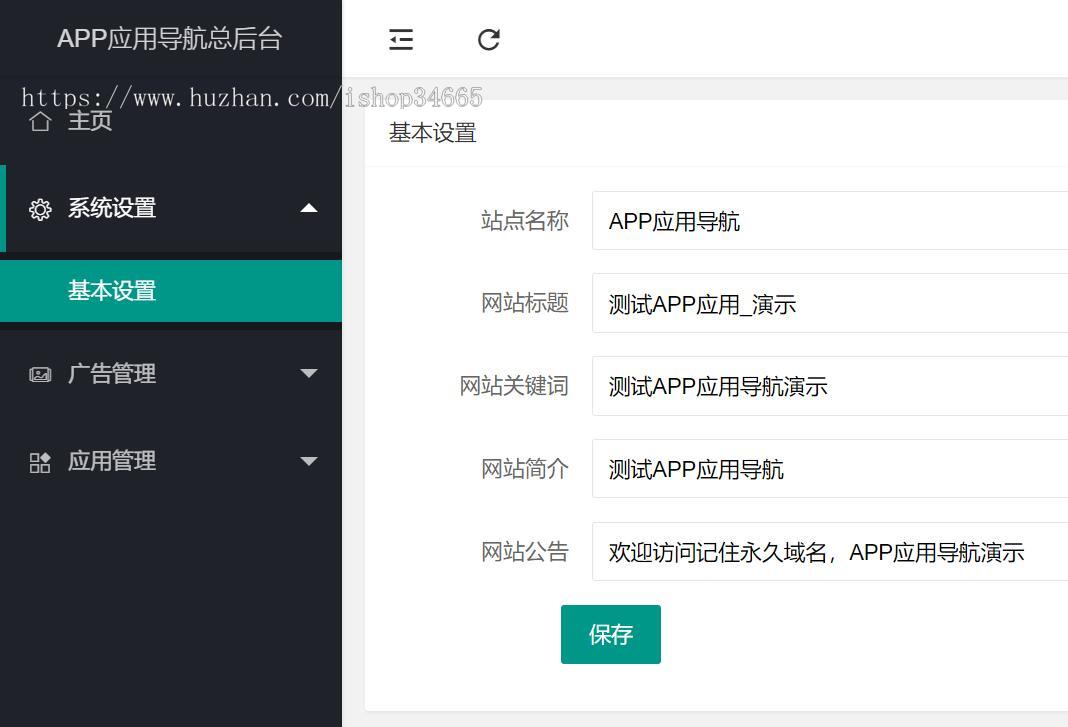Screen dimensions: 1068x727
Task: Focus the 站点名称 input field
Action: click(x=830, y=221)
